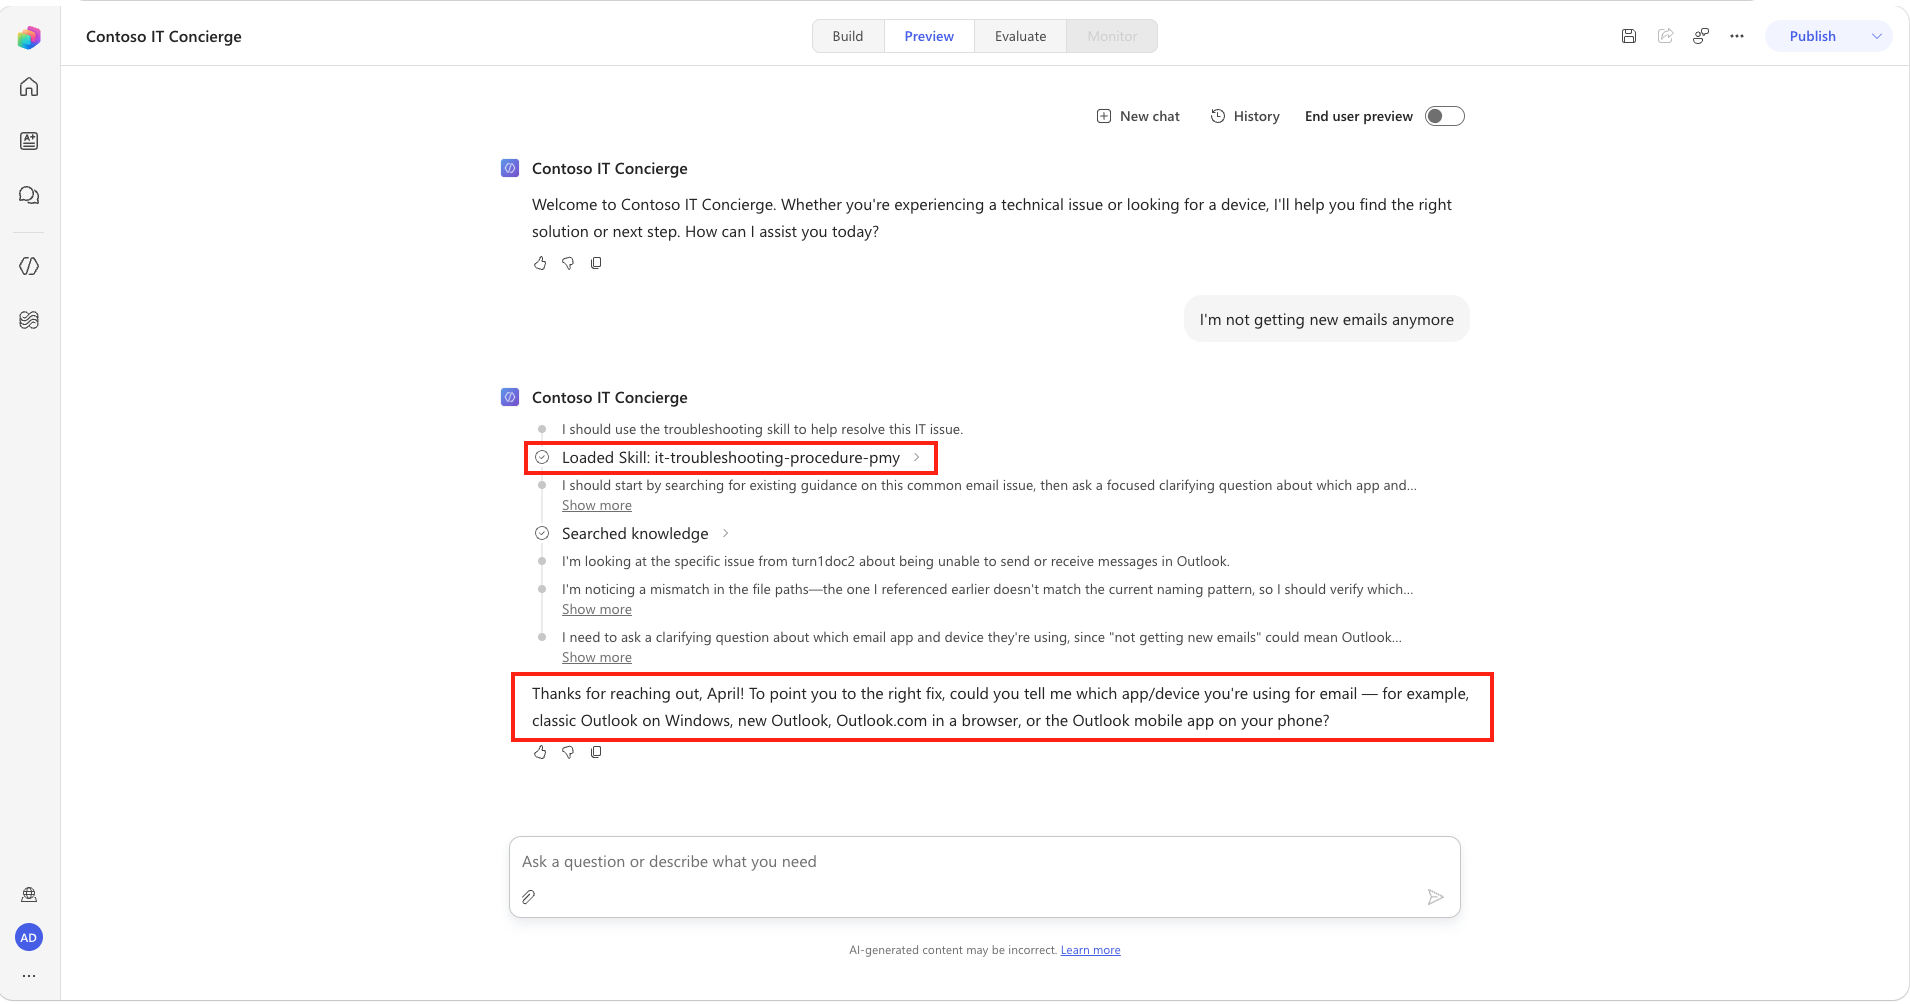Image resolution: width=1910 pixels, height=1004 pixels.
Task: Open the AD user avatar
Action: (29, 938)
